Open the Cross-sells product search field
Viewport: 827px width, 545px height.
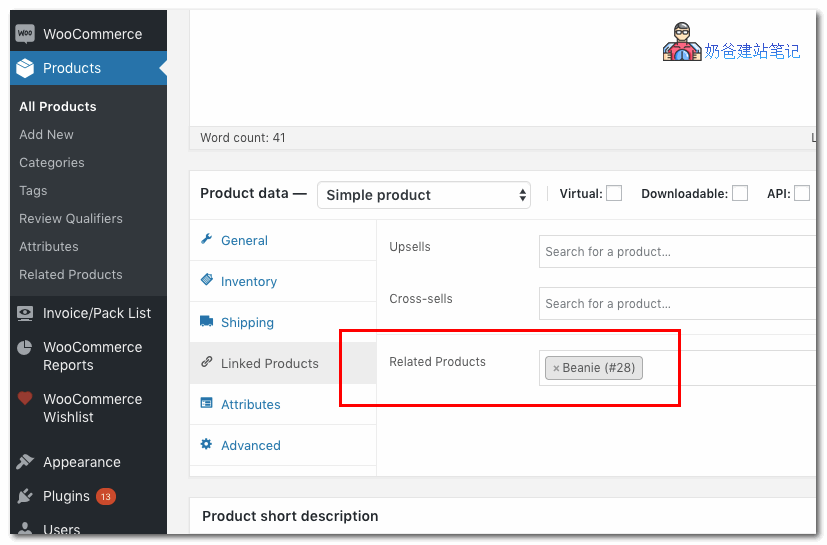pos(676,304)
